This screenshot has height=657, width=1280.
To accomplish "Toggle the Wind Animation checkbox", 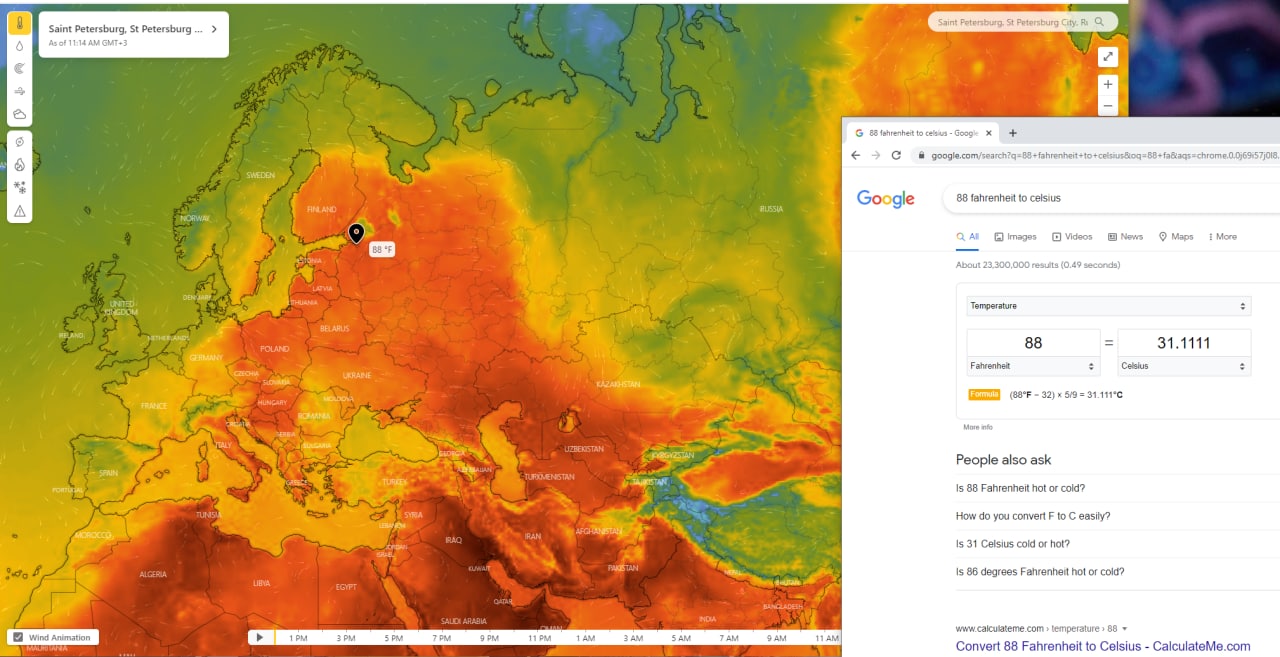I will [x=18, y=637].
